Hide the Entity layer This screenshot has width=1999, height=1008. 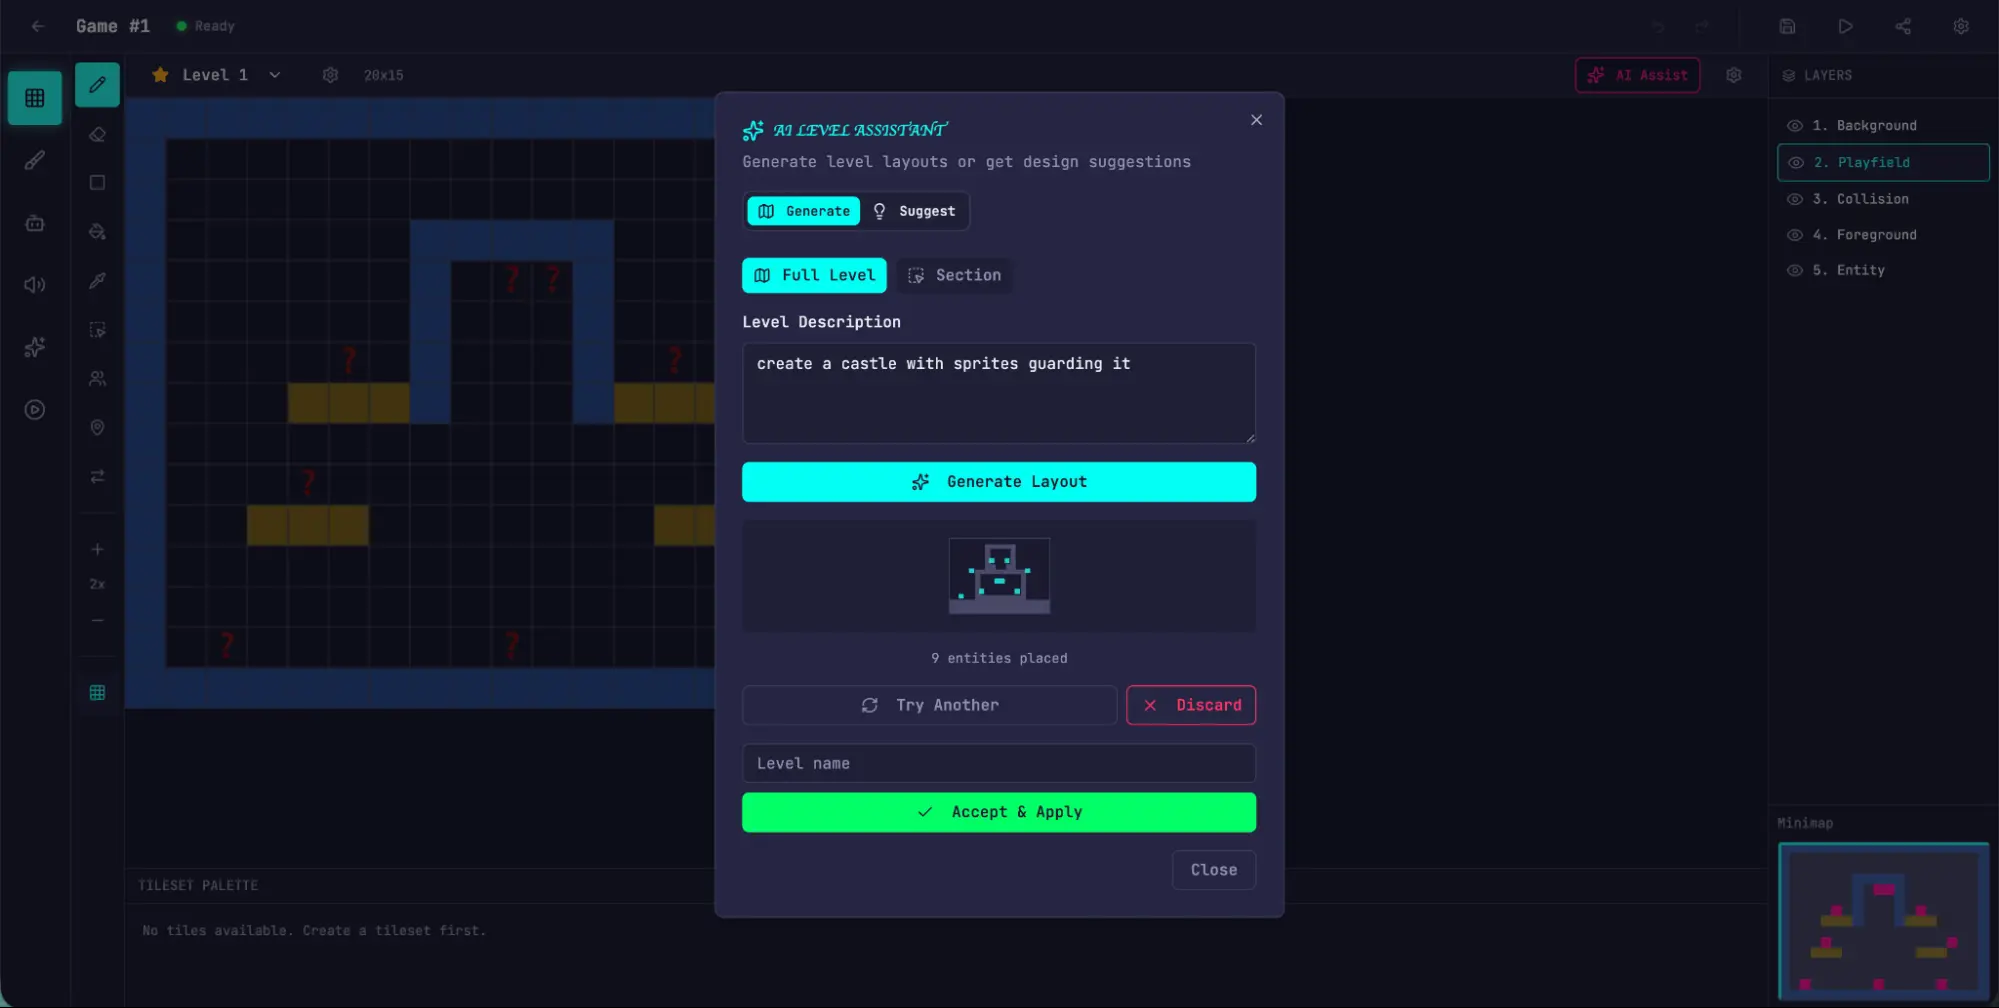pyautogui.click(x=1795, y=271)
